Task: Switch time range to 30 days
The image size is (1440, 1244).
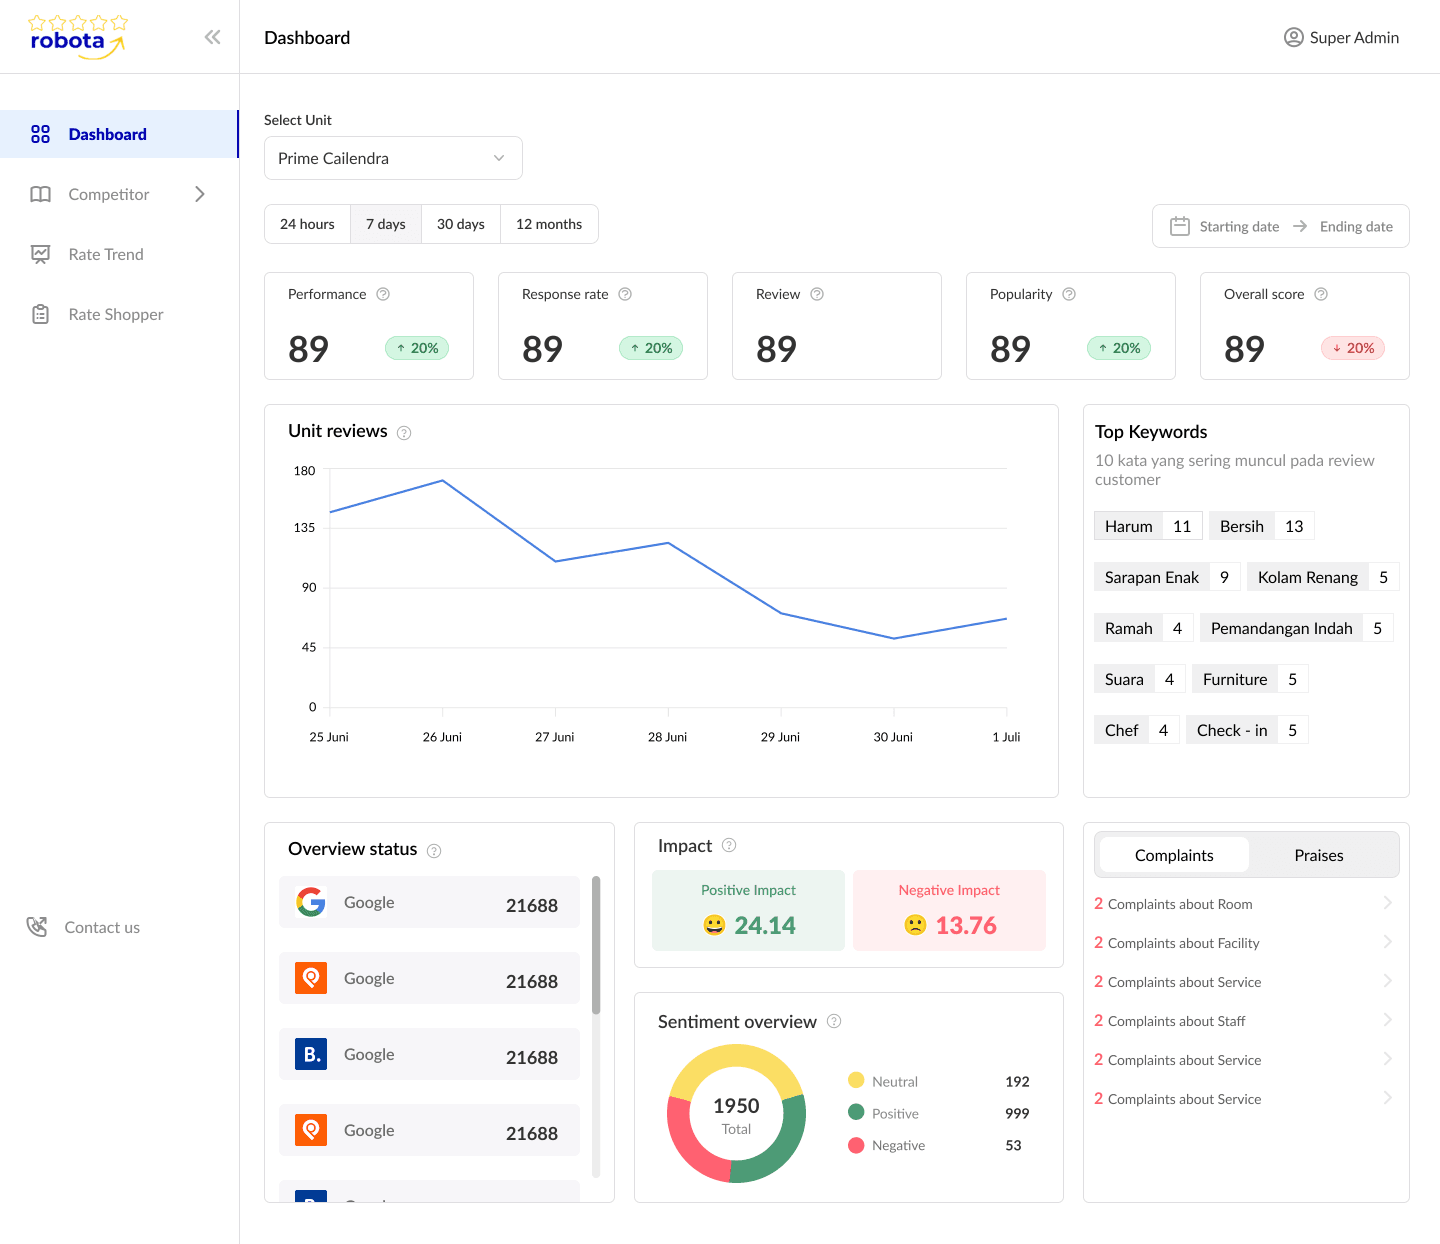Action: click(x=460, y=224)
